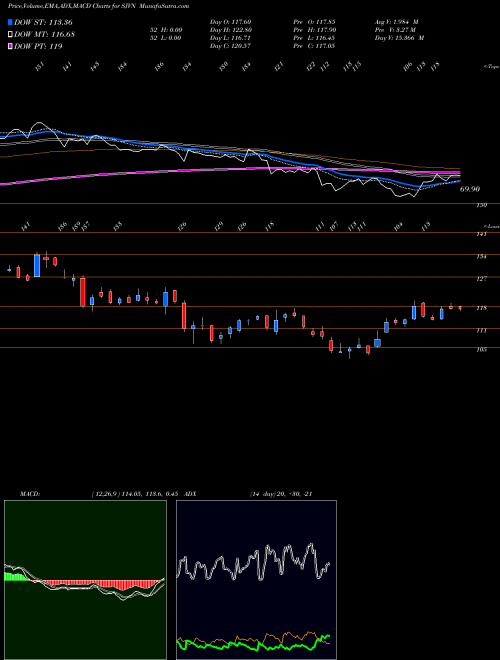Click the 134 price axis label

[x=481, y=256]
